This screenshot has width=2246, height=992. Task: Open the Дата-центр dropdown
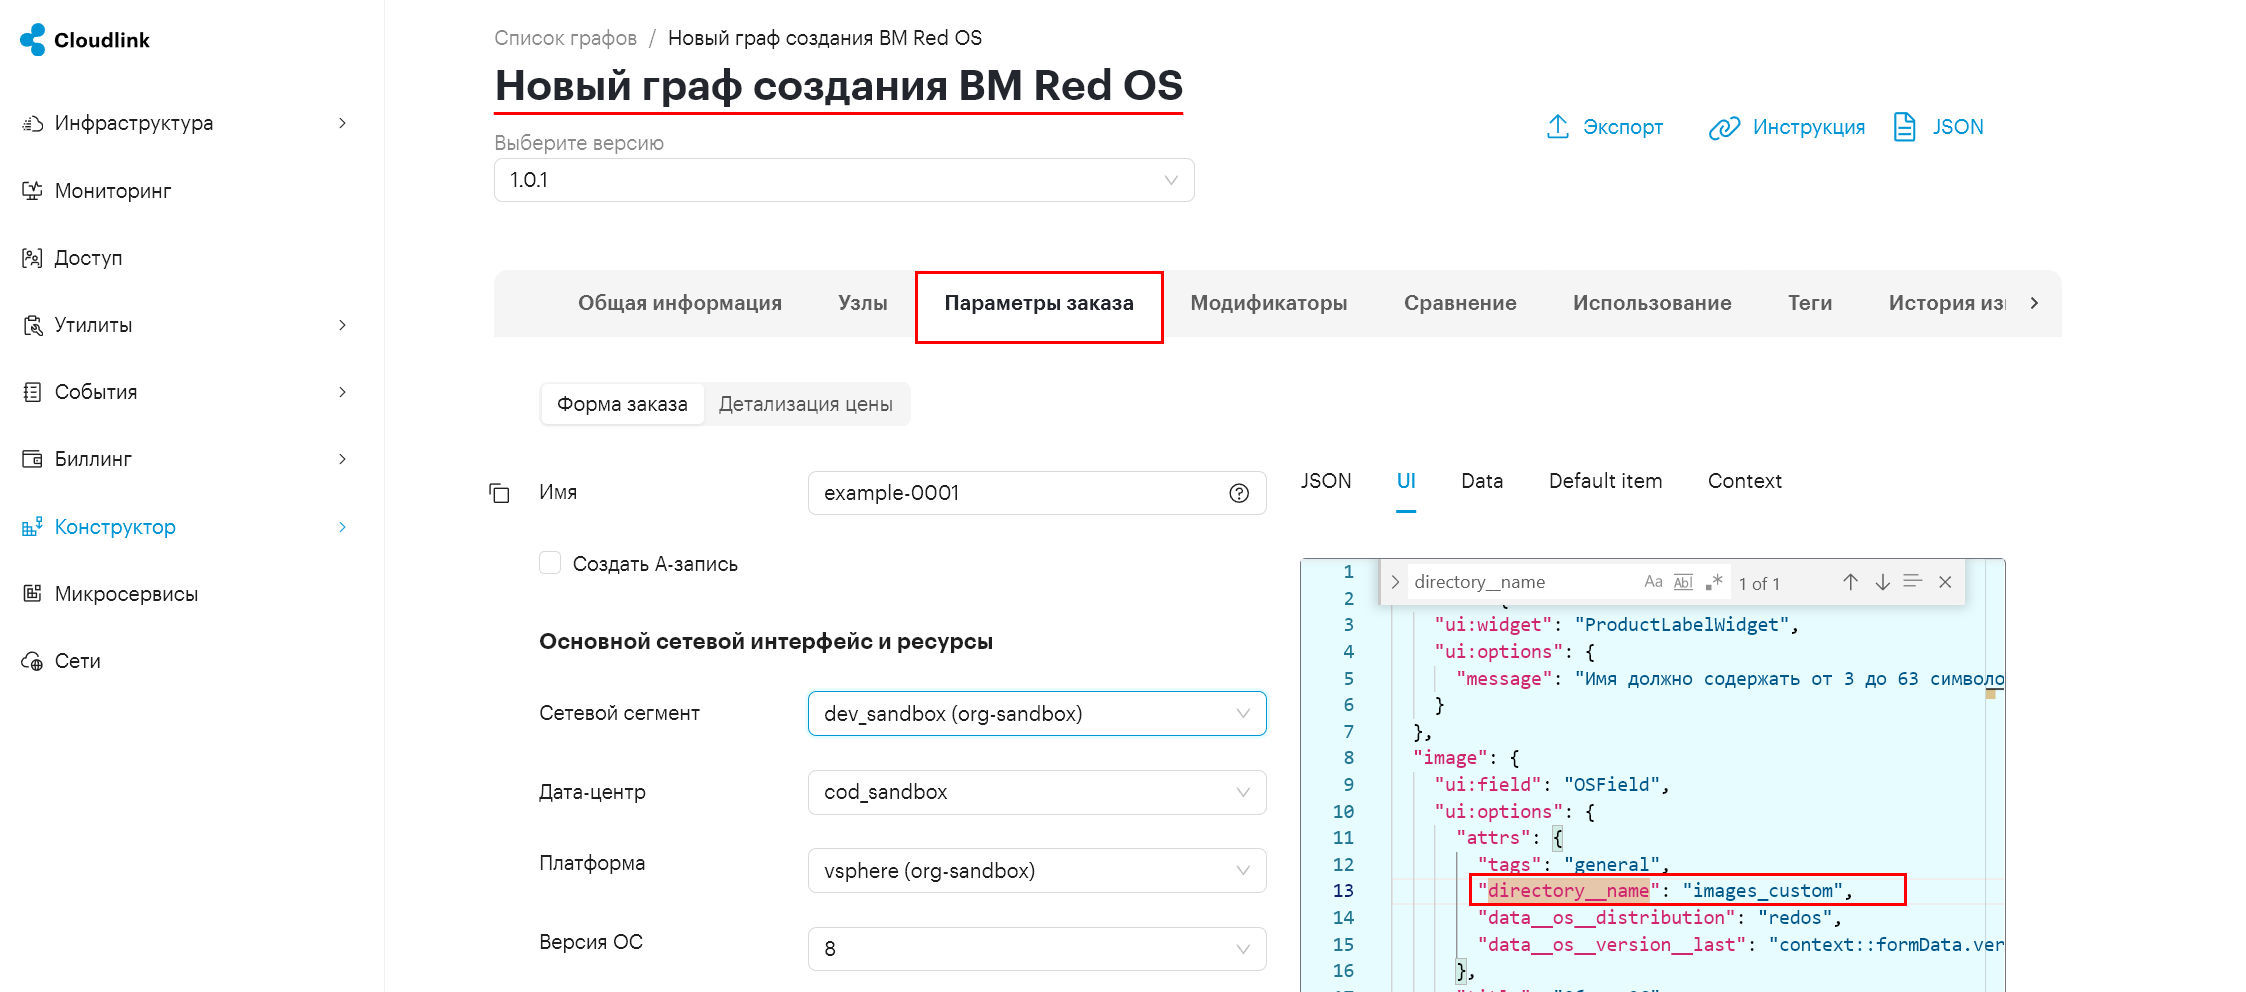pos(1037,792)
